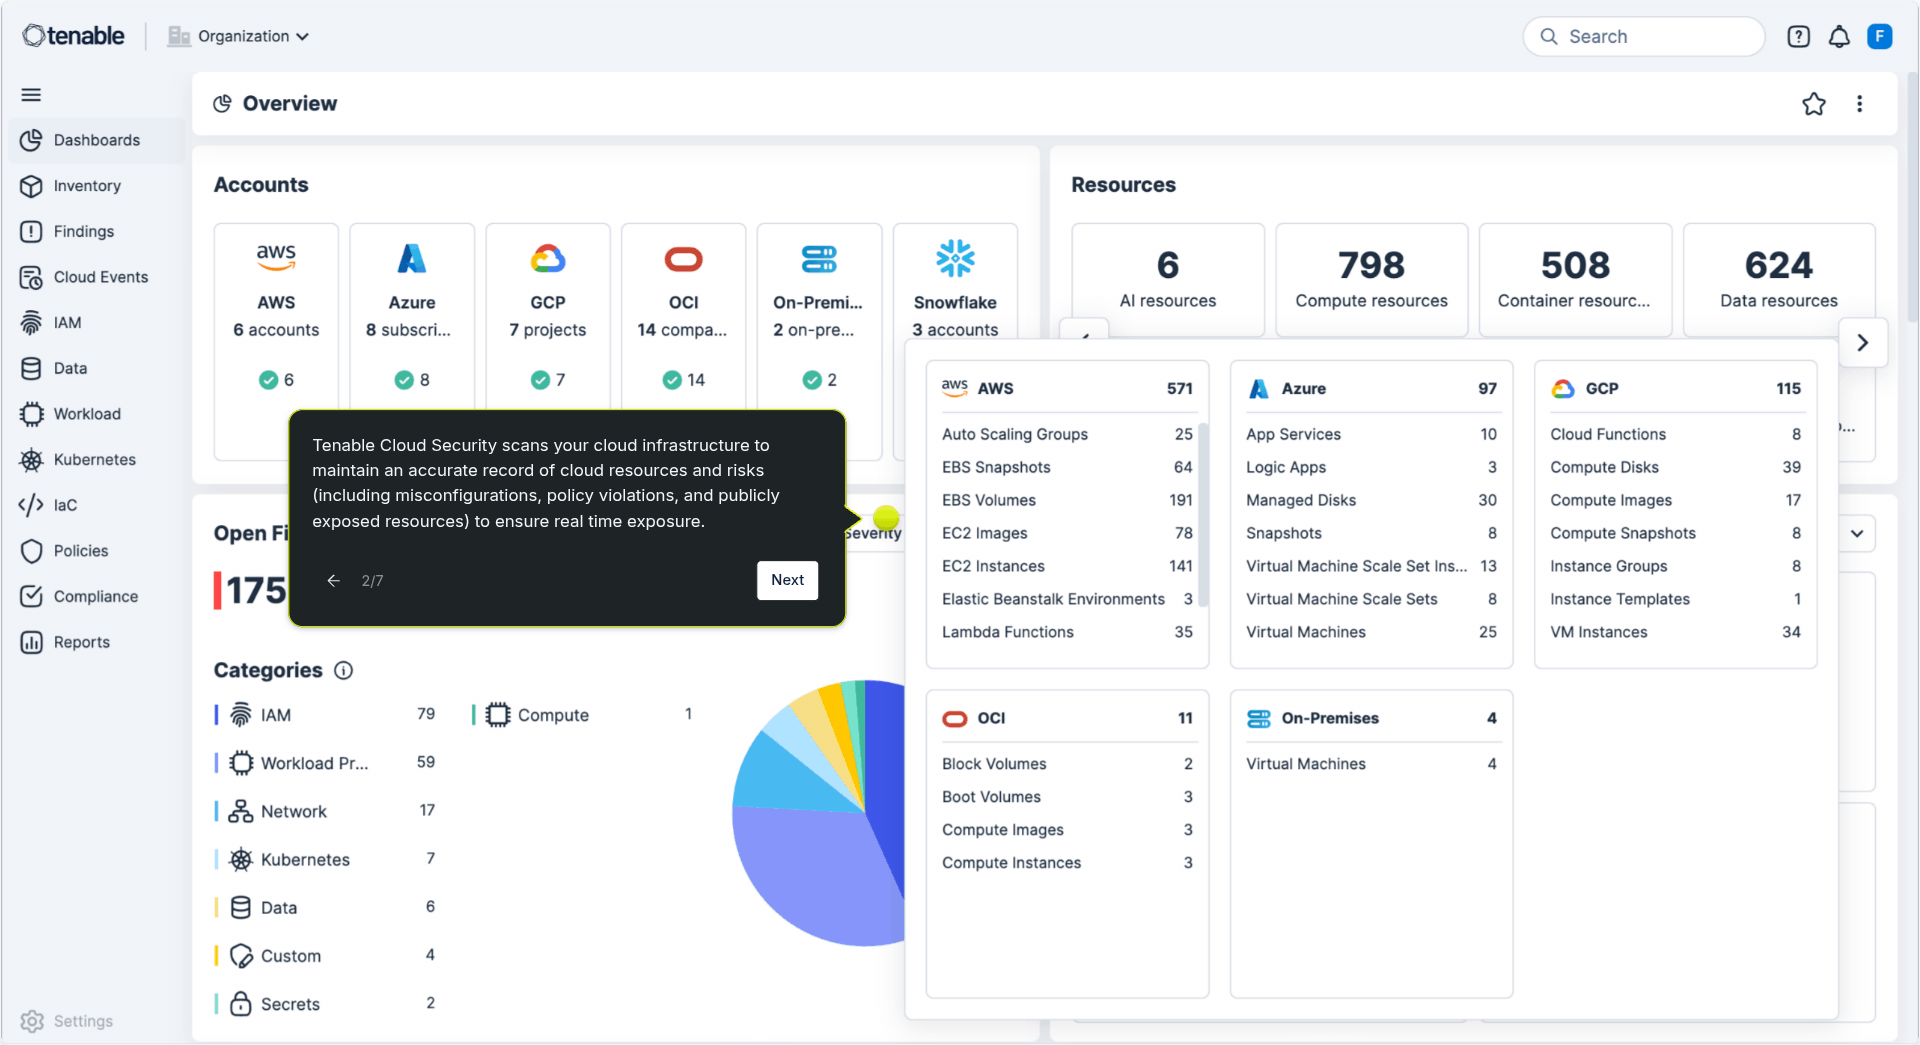Open Data in the sidebar

[96, 368]
